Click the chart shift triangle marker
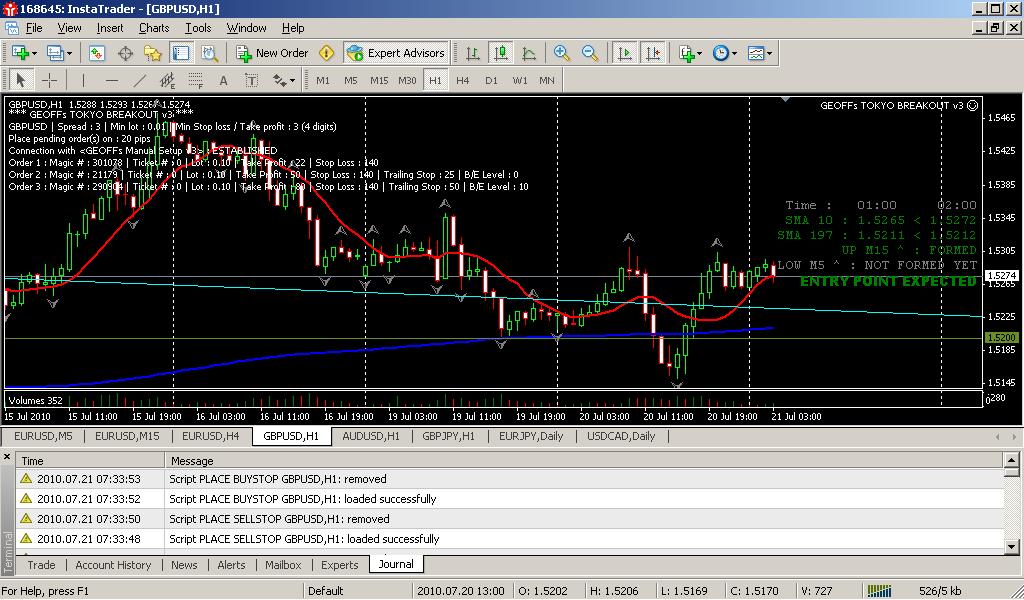The height and width of the screenshot is (600, 1024). (x=785, y=99)
